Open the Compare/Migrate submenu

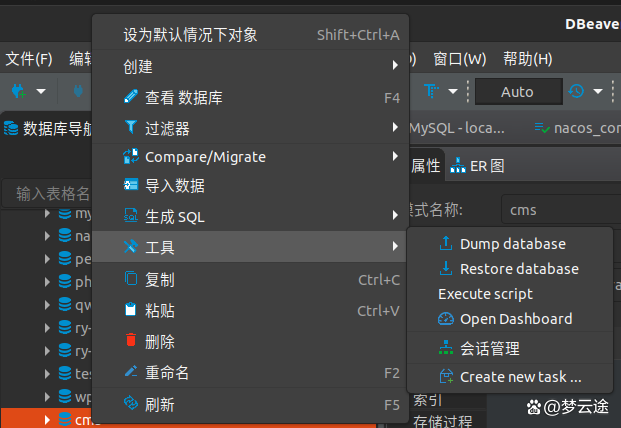pos(250,157)
